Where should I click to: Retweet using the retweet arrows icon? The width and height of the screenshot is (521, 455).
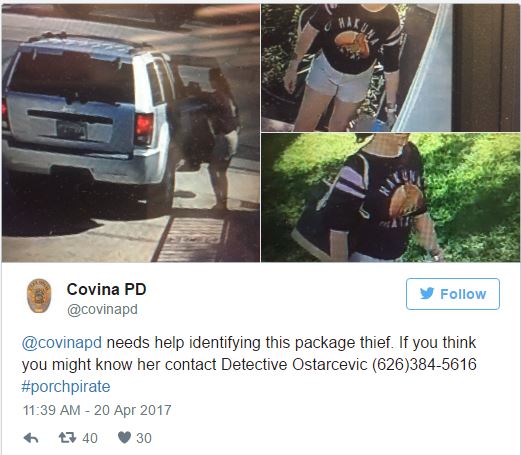click(67, 438)
